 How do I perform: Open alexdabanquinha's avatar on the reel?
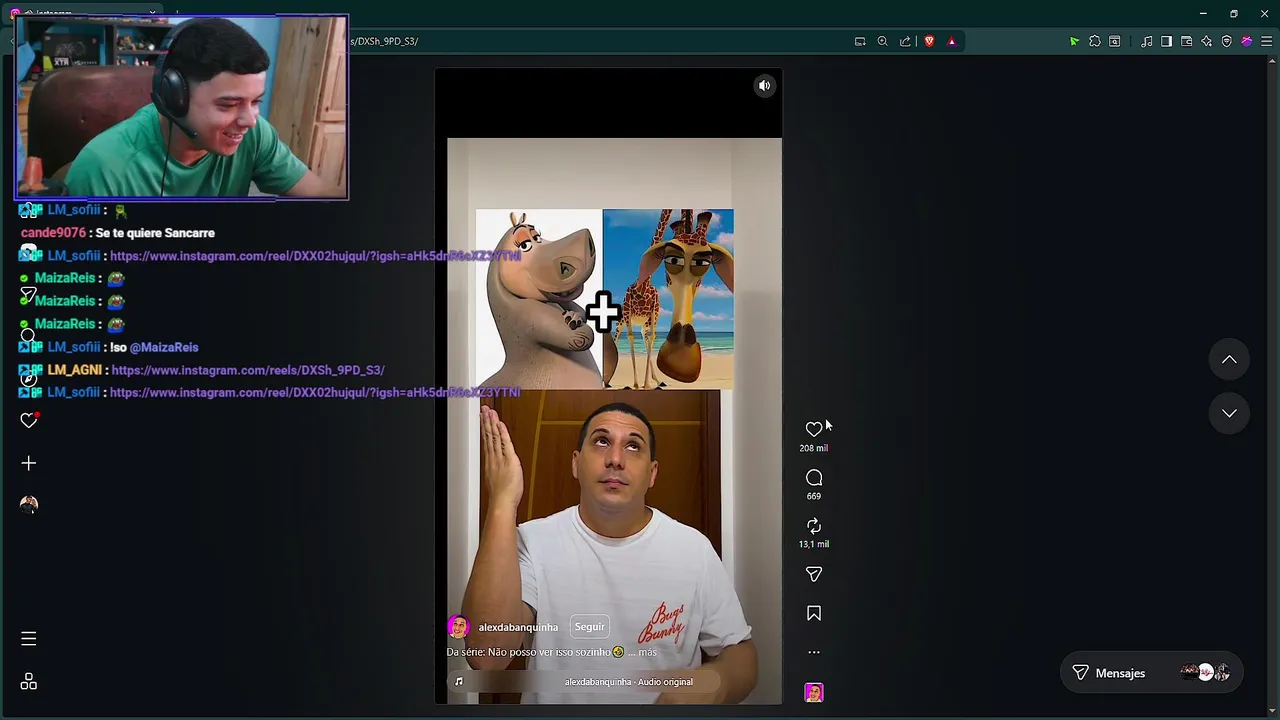click(x=458, y=627)
